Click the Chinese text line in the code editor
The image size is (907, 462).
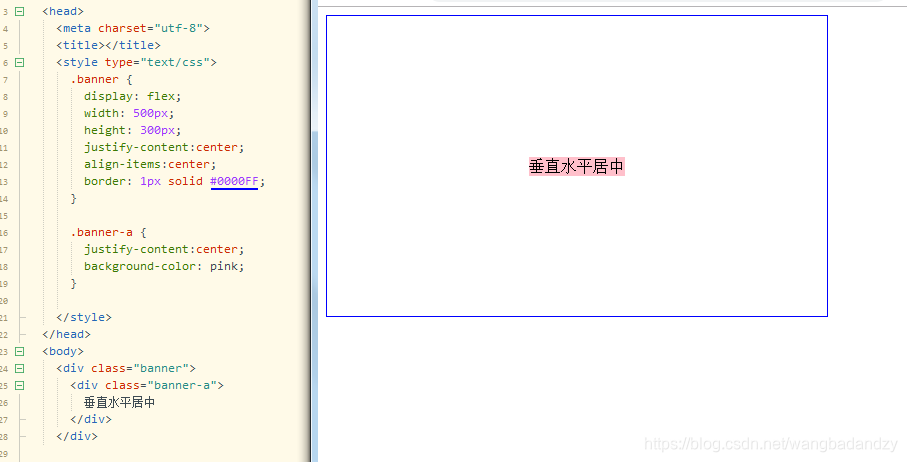(119, 402)
